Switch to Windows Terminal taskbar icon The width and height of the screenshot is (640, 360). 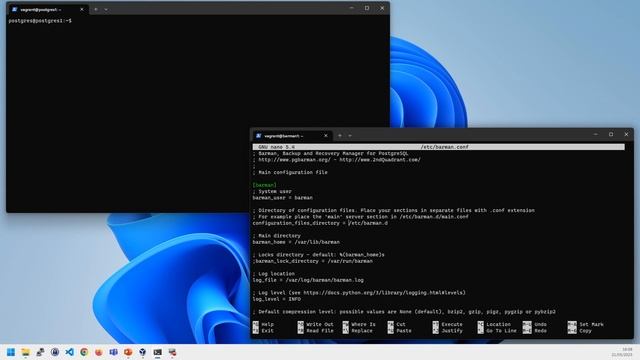tap(158, 352)
